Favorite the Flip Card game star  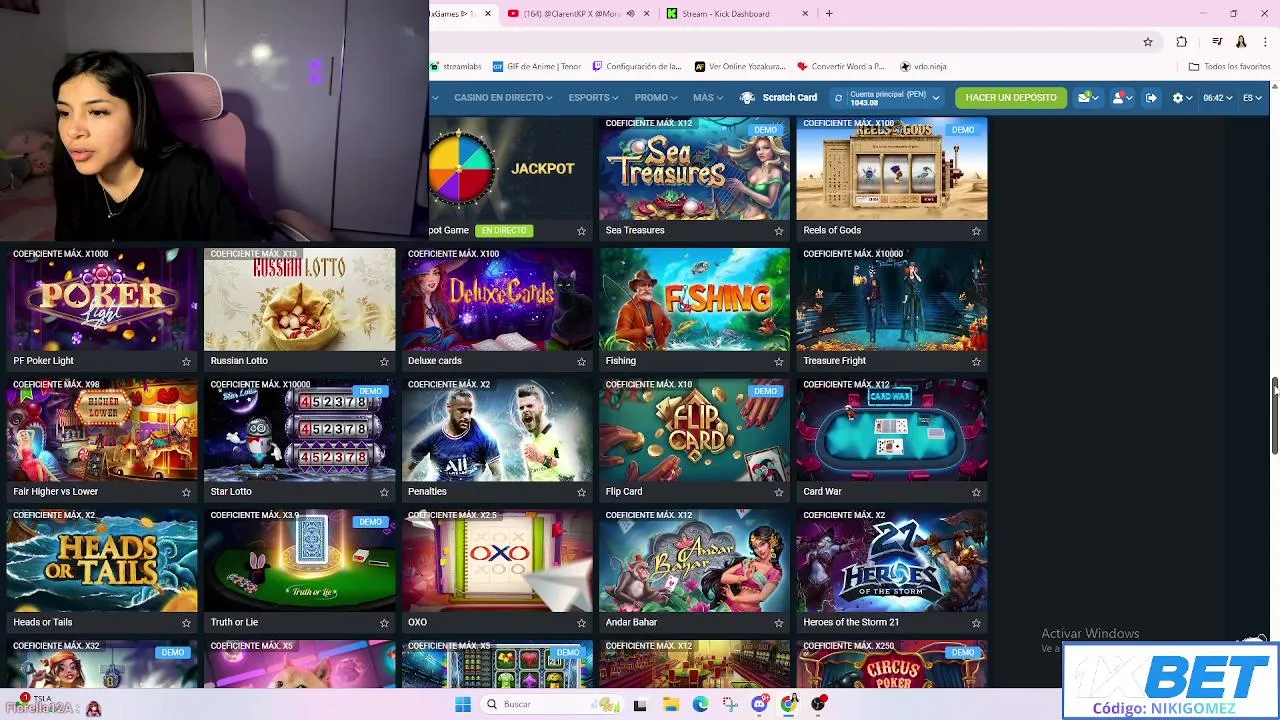click(x=779, y=492)
